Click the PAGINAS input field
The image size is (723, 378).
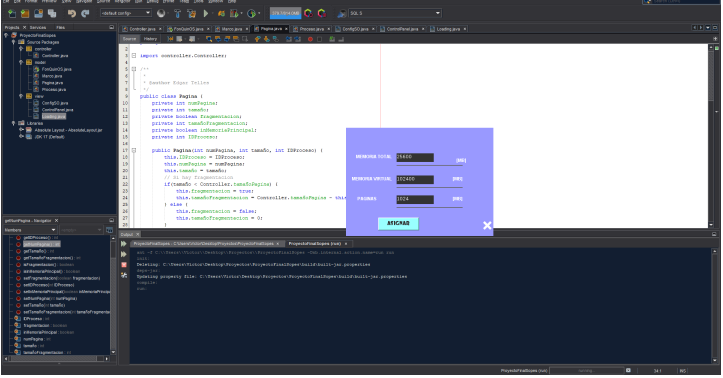click(x=415, y=200)
